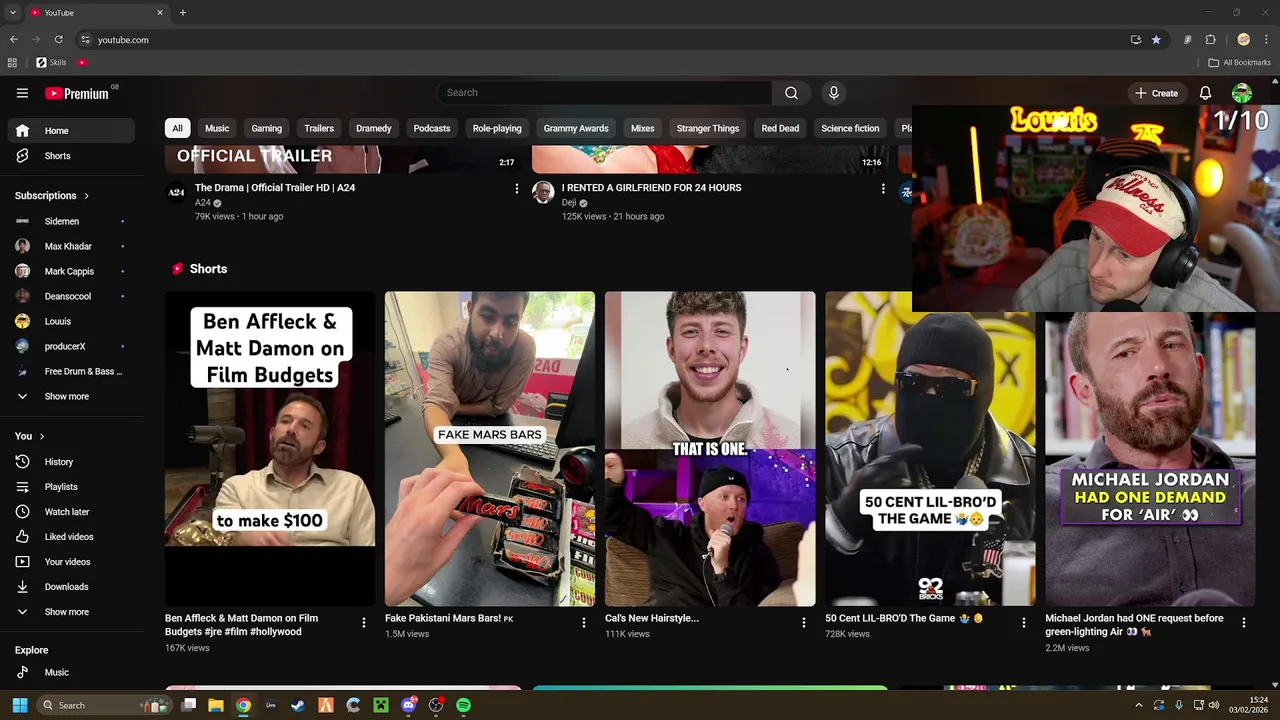Open options for 50 Cent LIL-BRO'D short
This screenshot has height=720, width=1280.
pos(1024,622)
